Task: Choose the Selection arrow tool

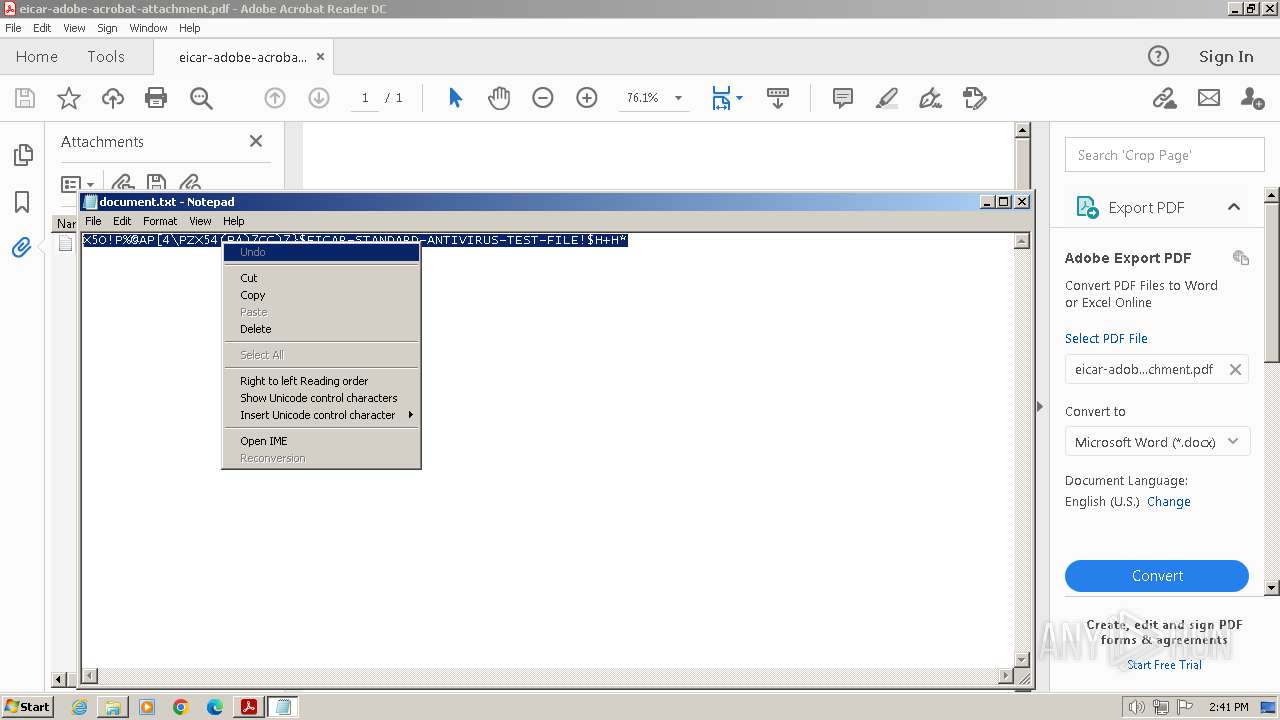Action: pos(456,98)
